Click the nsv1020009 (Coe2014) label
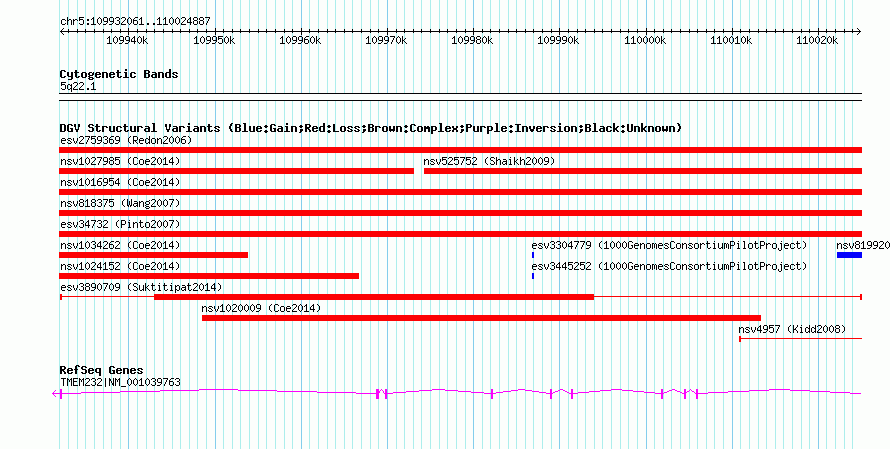 (261, 308)
